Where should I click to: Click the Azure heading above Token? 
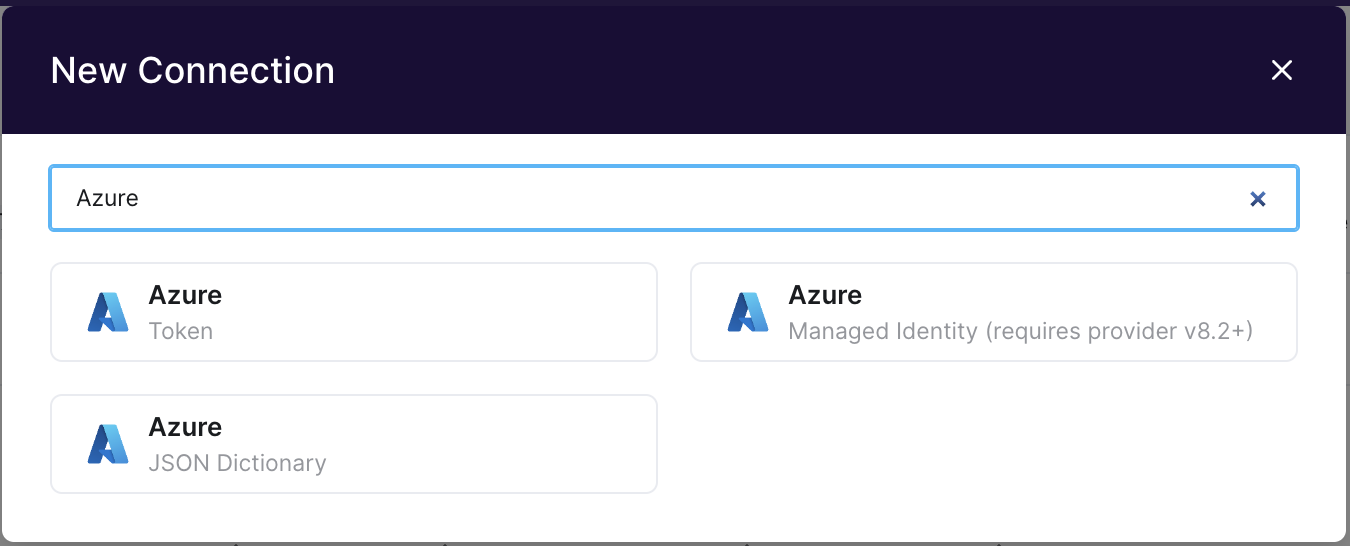pyautogui.click(x=185, y=295)
